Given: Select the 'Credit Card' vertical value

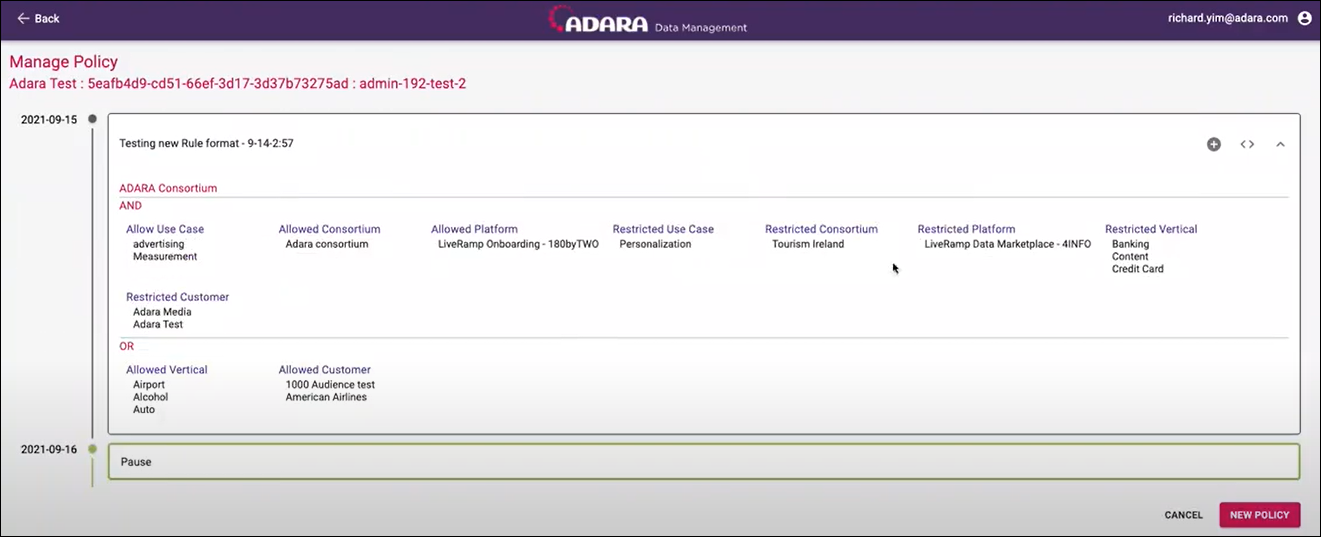Looking at the screenshot, I should click(x=1138, y=268).
